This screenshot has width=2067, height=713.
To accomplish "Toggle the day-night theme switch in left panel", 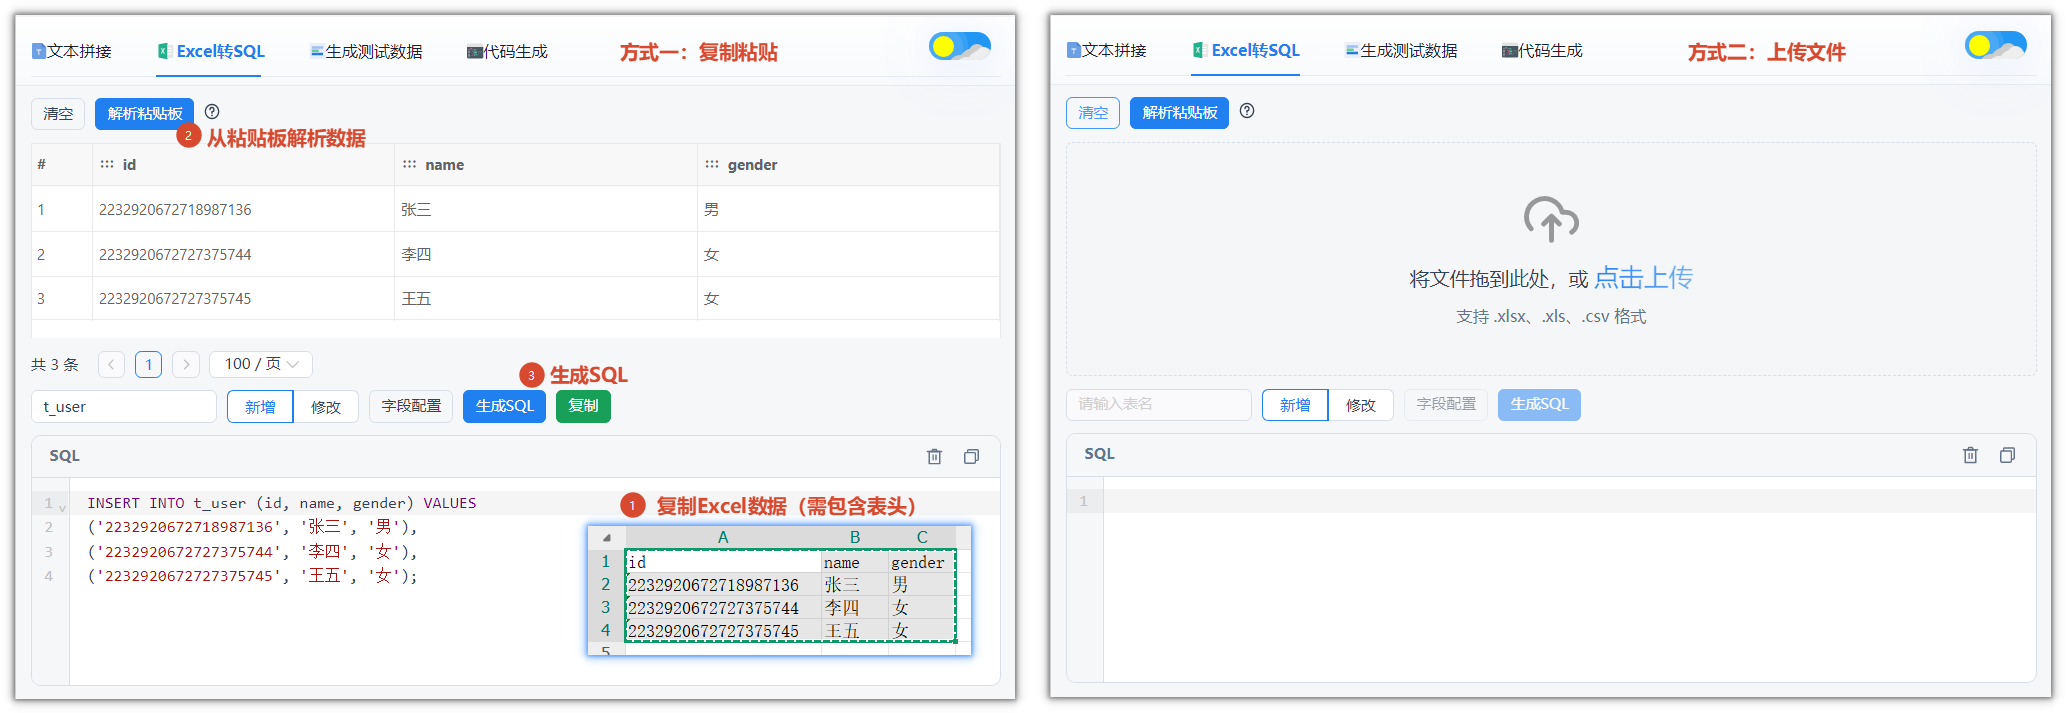I will pyautogui.click(x=959, y=46).
